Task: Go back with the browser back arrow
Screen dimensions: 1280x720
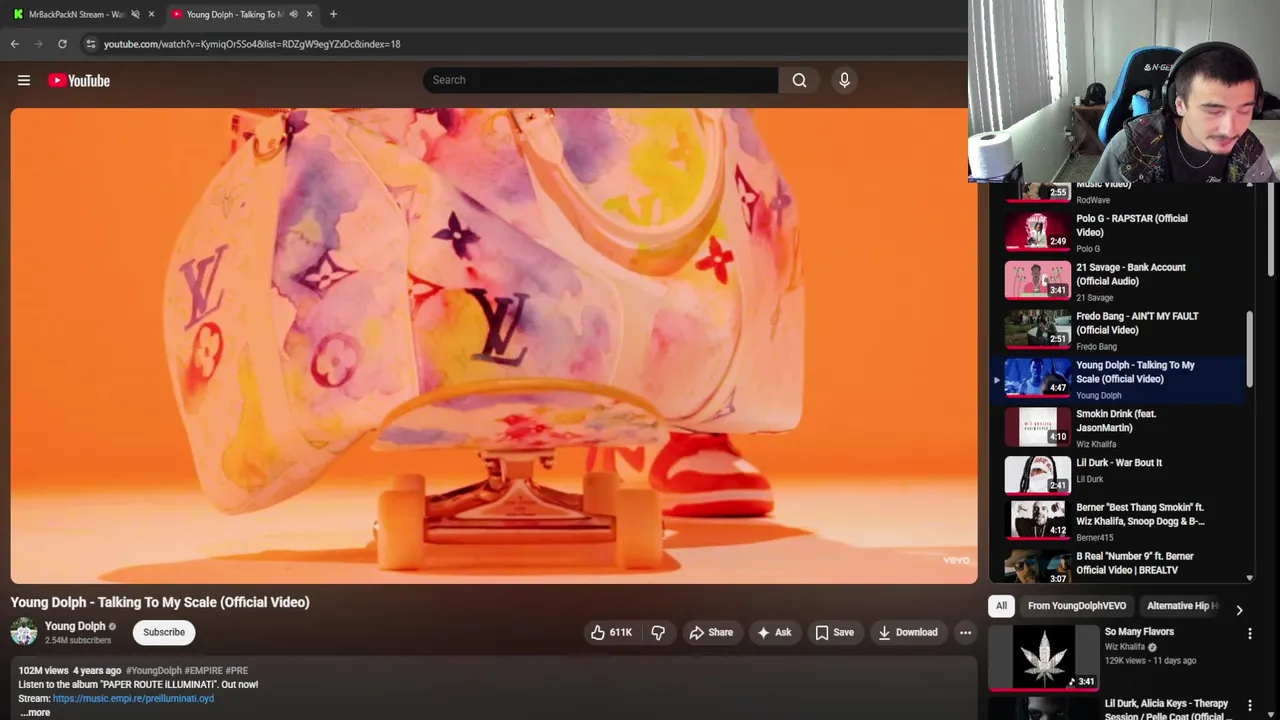Action: (x=14, y=44)
